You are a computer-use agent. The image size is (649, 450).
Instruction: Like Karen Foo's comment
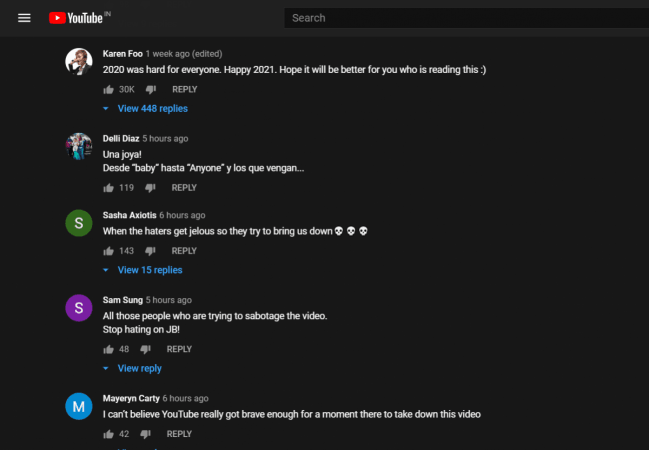click(x=108, y=90)
